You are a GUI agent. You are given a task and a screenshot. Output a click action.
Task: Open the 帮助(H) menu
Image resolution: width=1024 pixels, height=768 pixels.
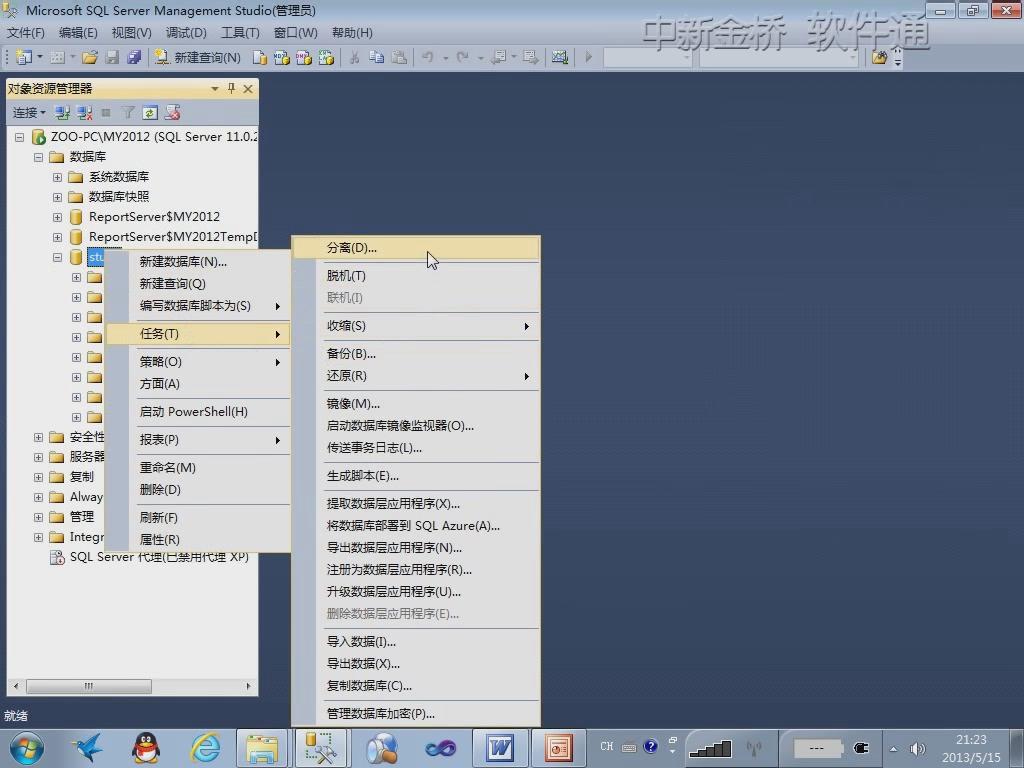point(352,33)
